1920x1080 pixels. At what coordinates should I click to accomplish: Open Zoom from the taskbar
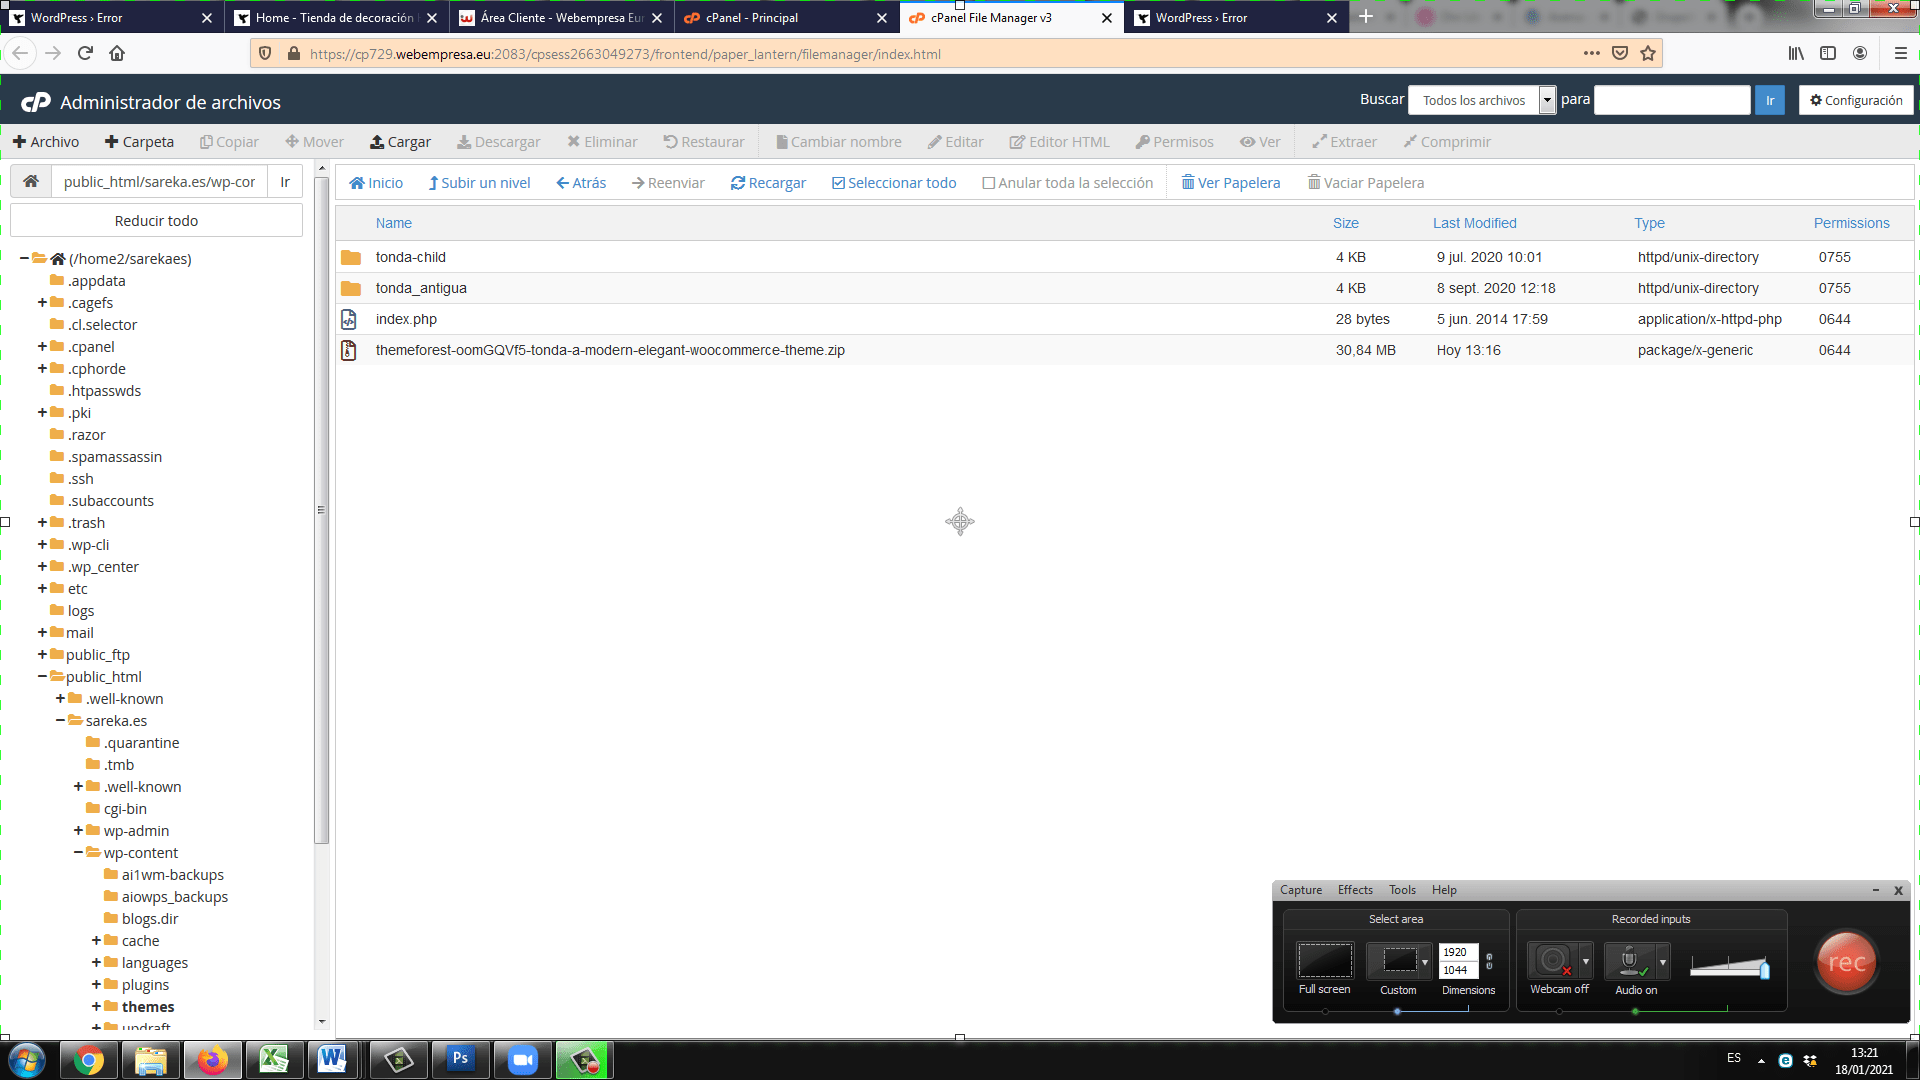(x=522, y=1060)
